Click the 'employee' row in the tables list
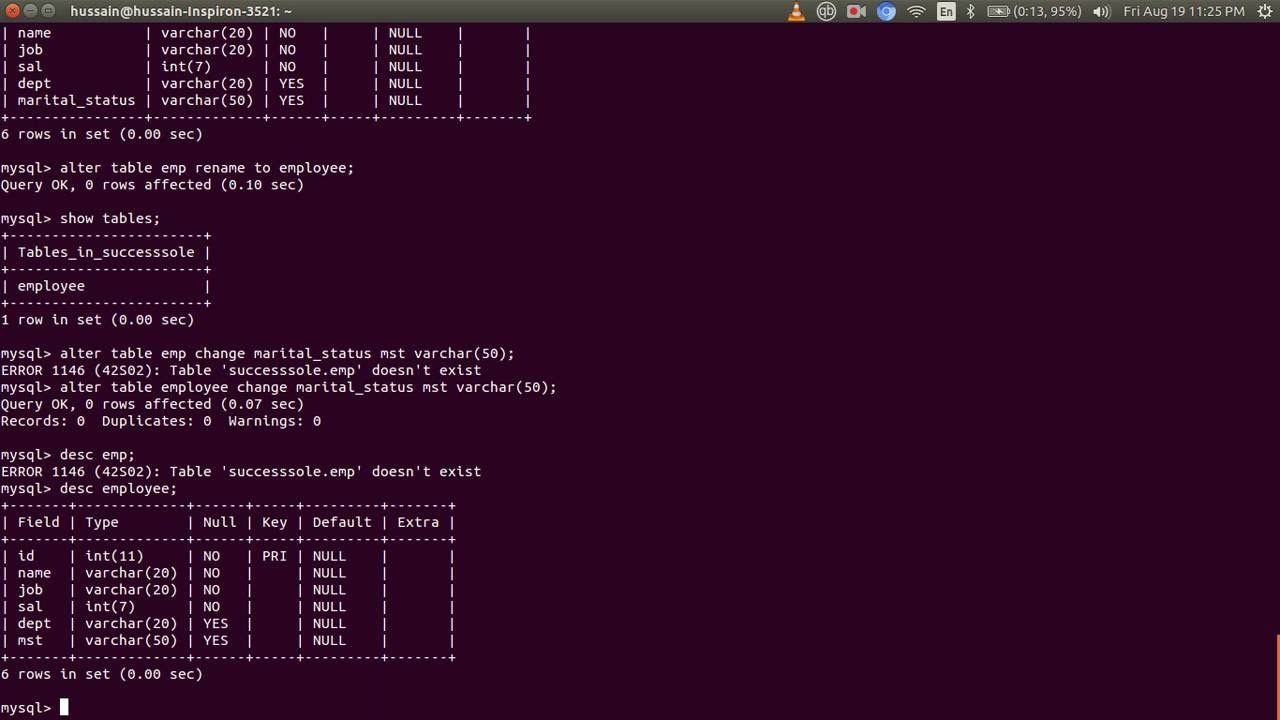Screen dimensions: 1280x720 coord(51,286)
